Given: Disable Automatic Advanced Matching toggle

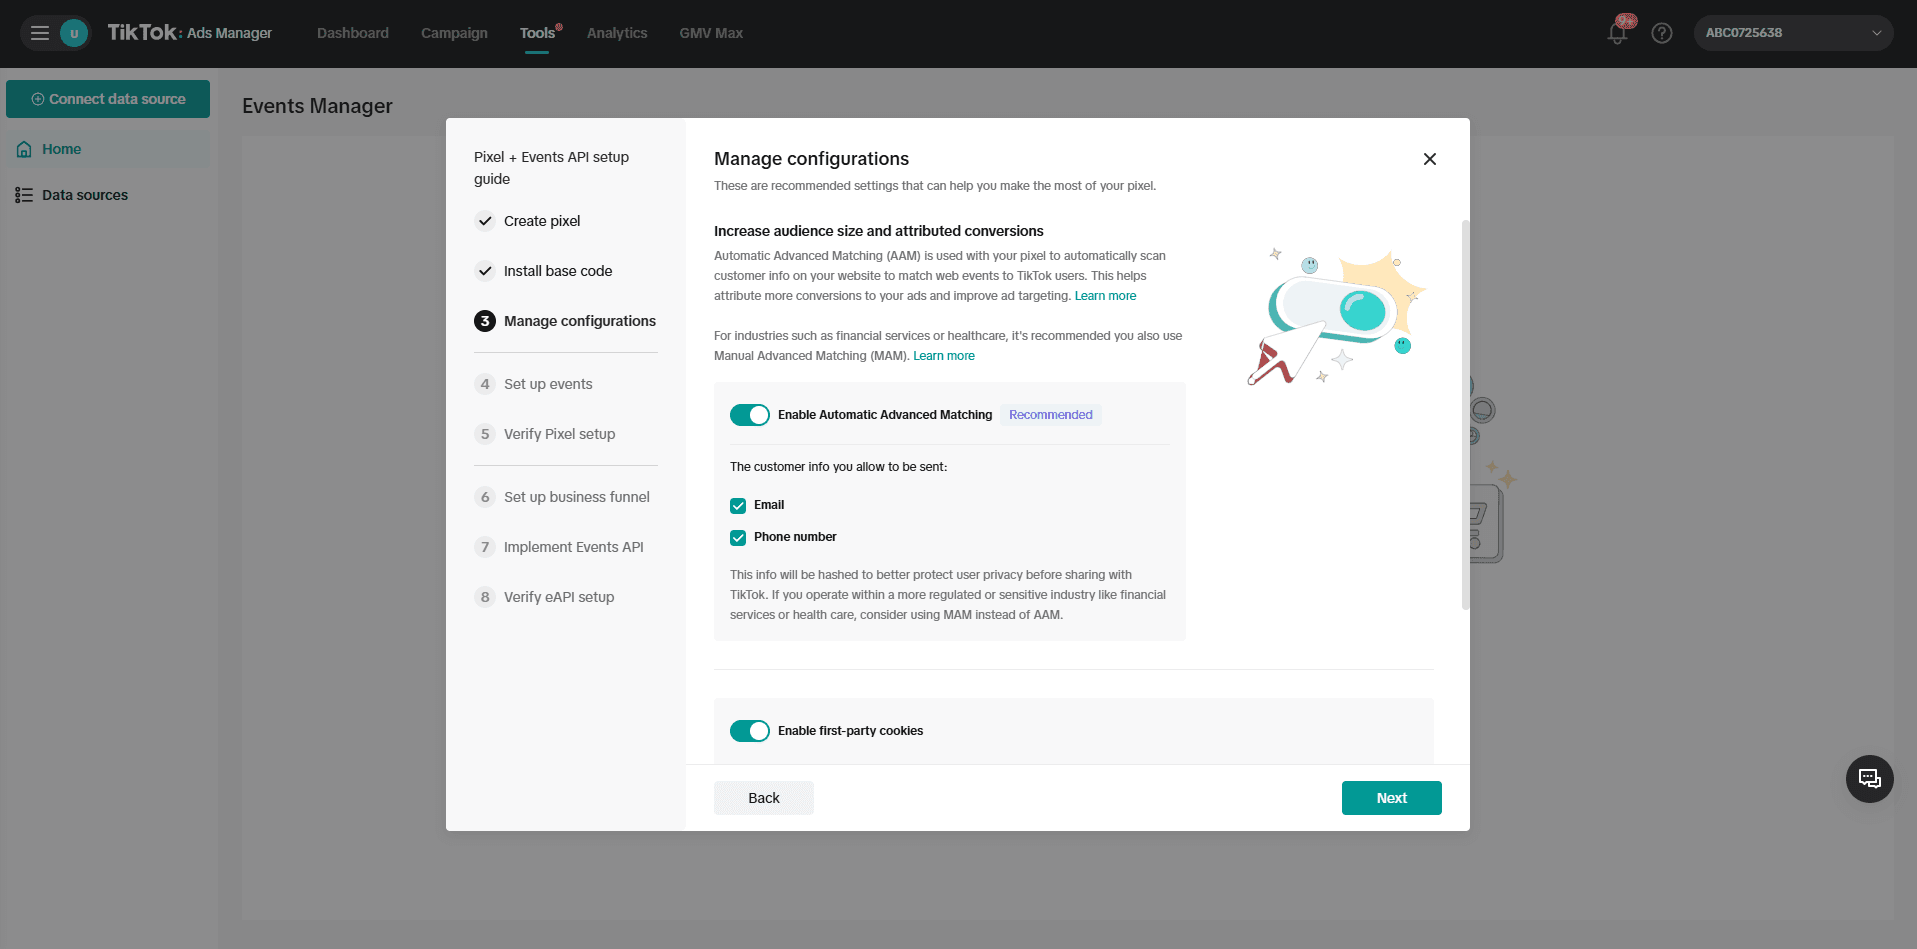Looking at the screenshot, I should pyautogui.click(x=750, y=415).
